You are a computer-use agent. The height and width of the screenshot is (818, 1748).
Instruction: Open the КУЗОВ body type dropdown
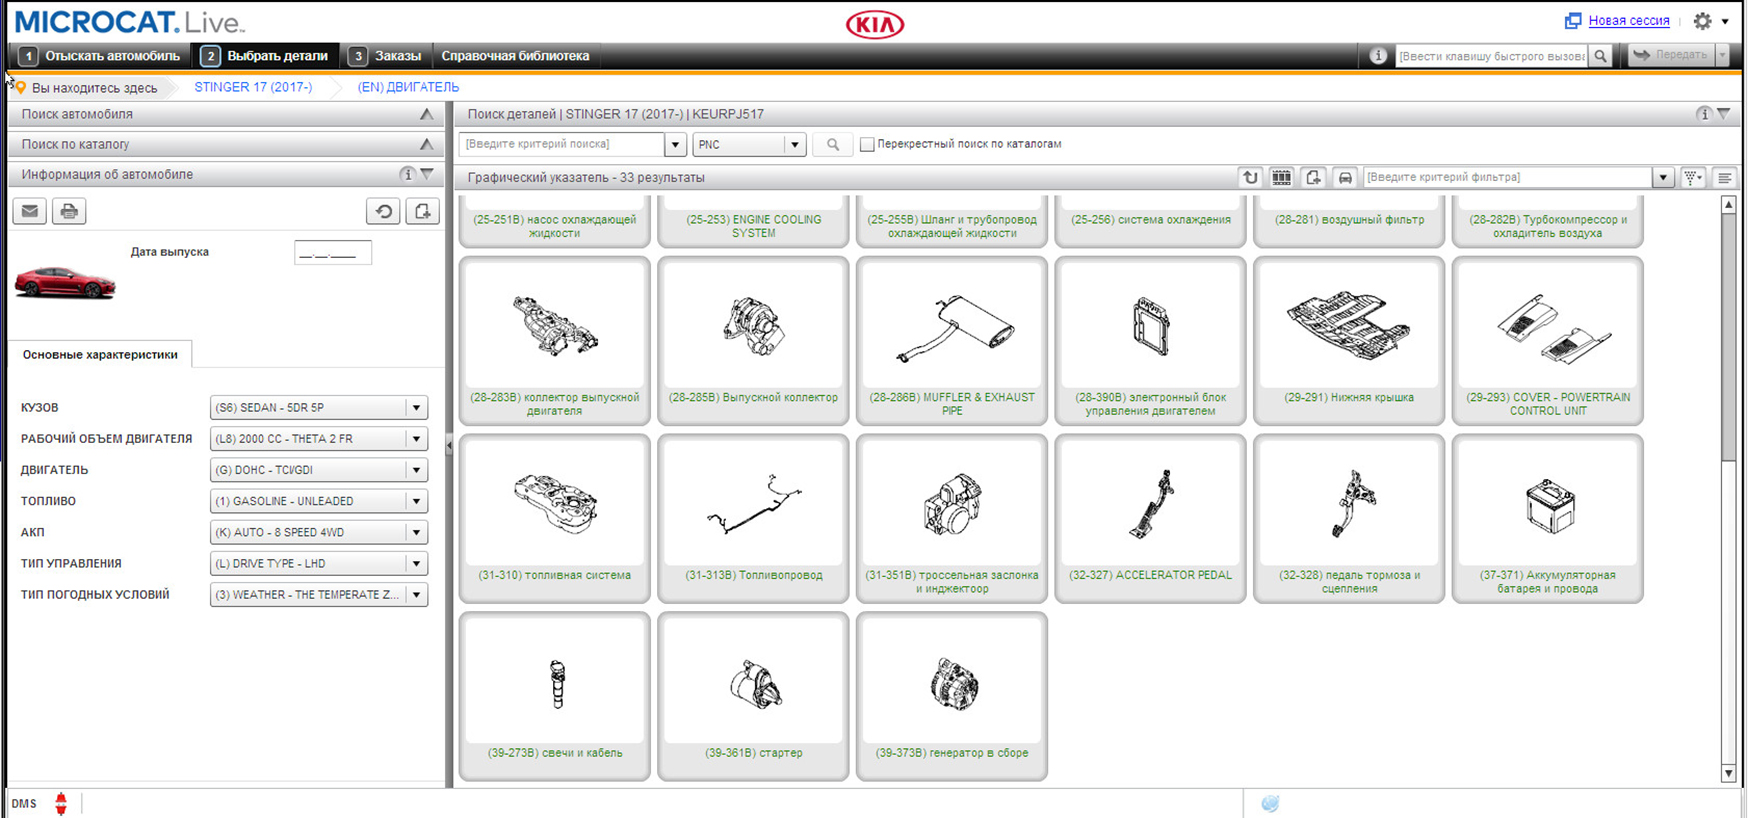pos(416,408)
